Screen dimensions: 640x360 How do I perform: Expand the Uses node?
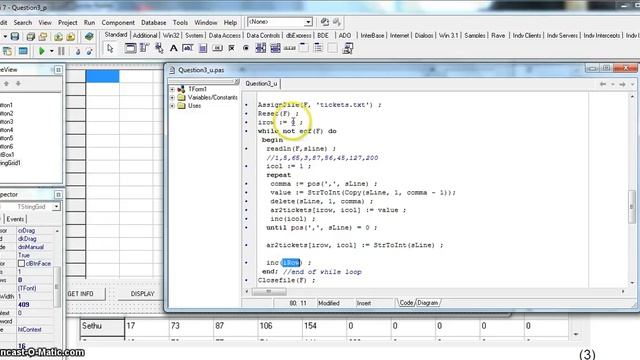point(172,106)
